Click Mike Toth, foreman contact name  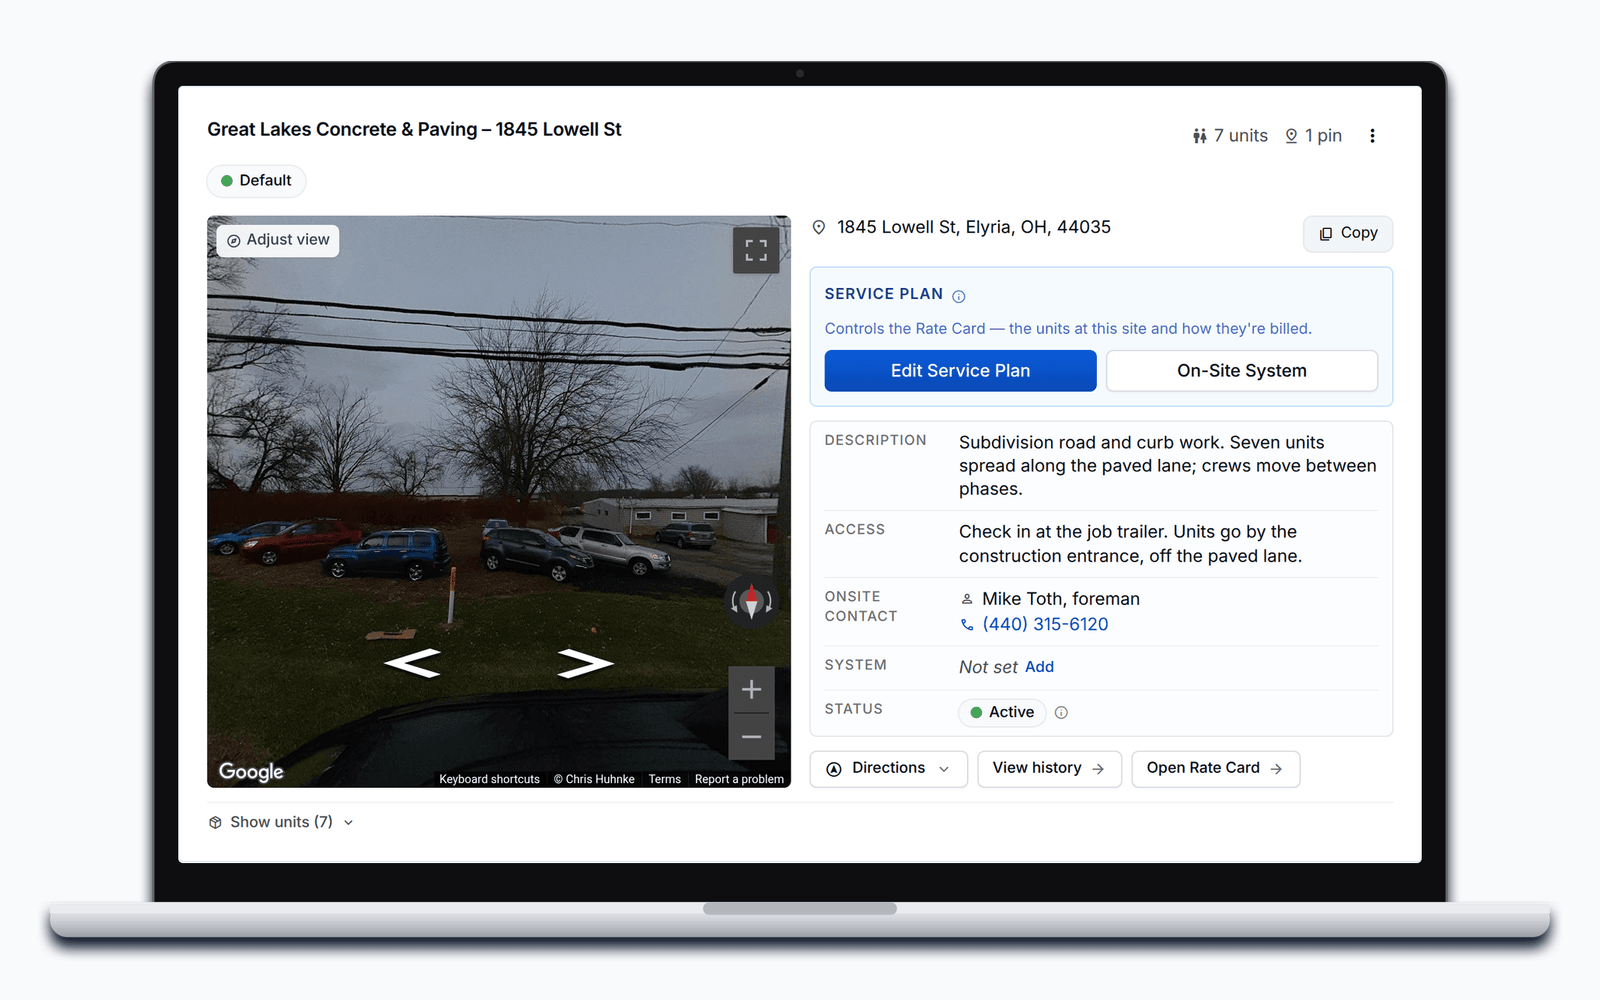coord(1060,599)
